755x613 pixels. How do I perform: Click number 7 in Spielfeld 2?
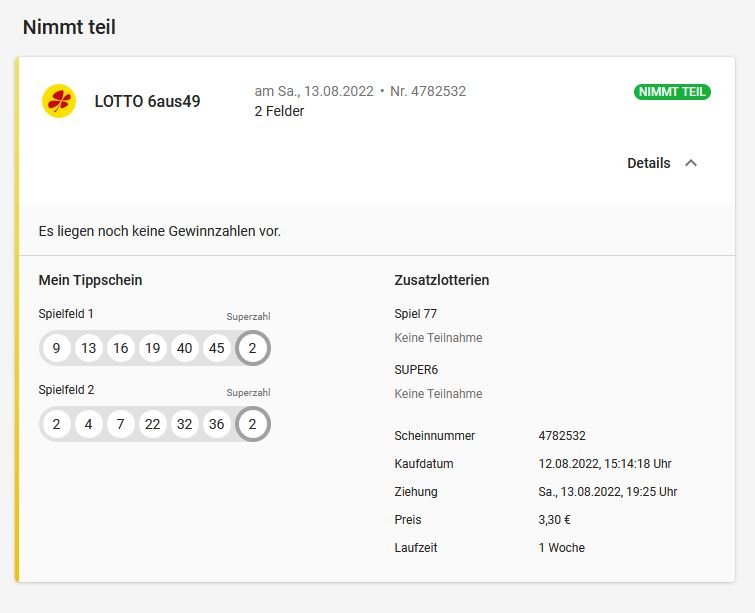(120, 424)
